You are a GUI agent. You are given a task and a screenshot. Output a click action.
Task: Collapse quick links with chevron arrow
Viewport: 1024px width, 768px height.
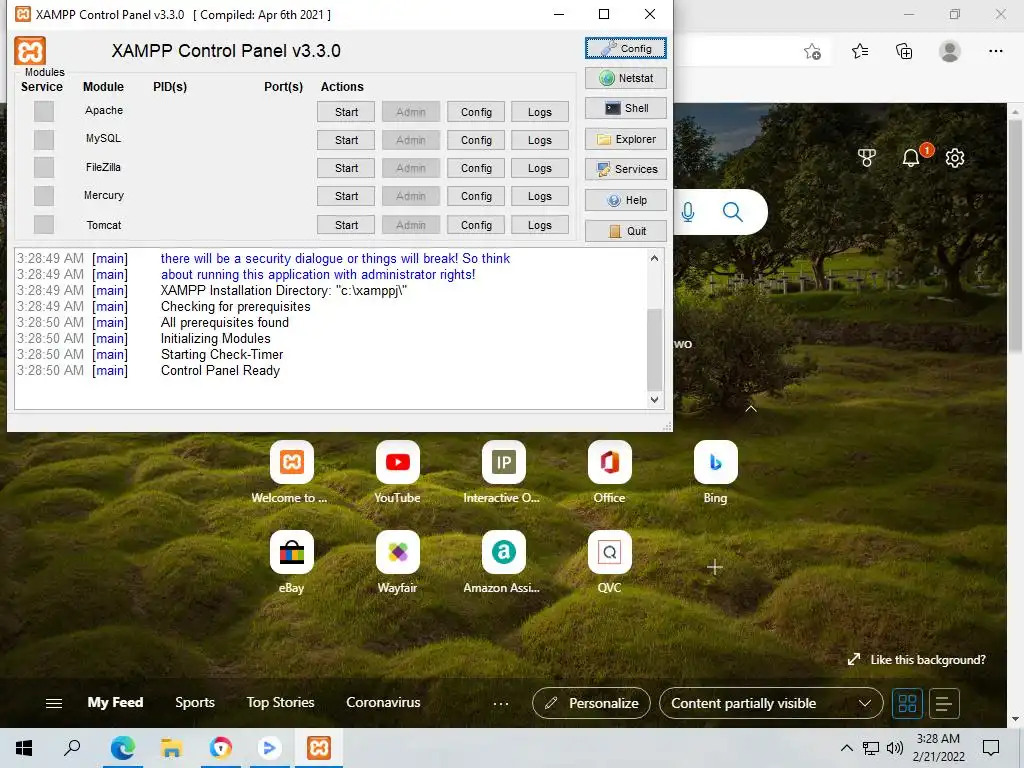pyautogui.click(x=751, y=409)
